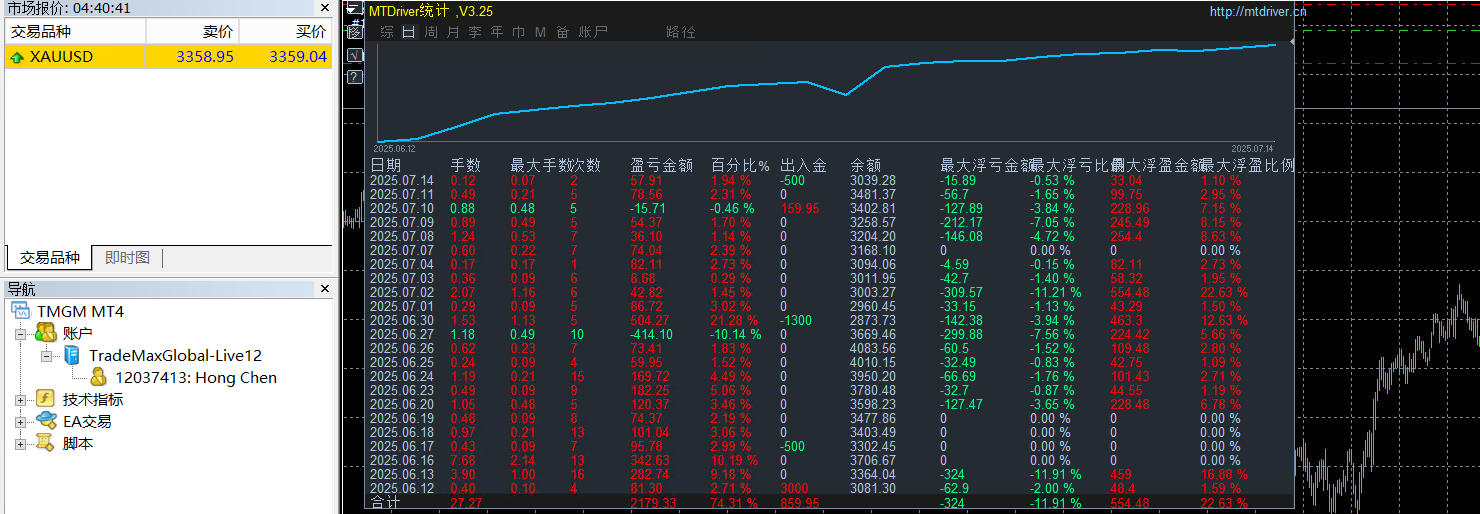1480x514 pixels.
Task: Collapse the TradeMaxGlobal-Live12 tree node
Action: 47,356
